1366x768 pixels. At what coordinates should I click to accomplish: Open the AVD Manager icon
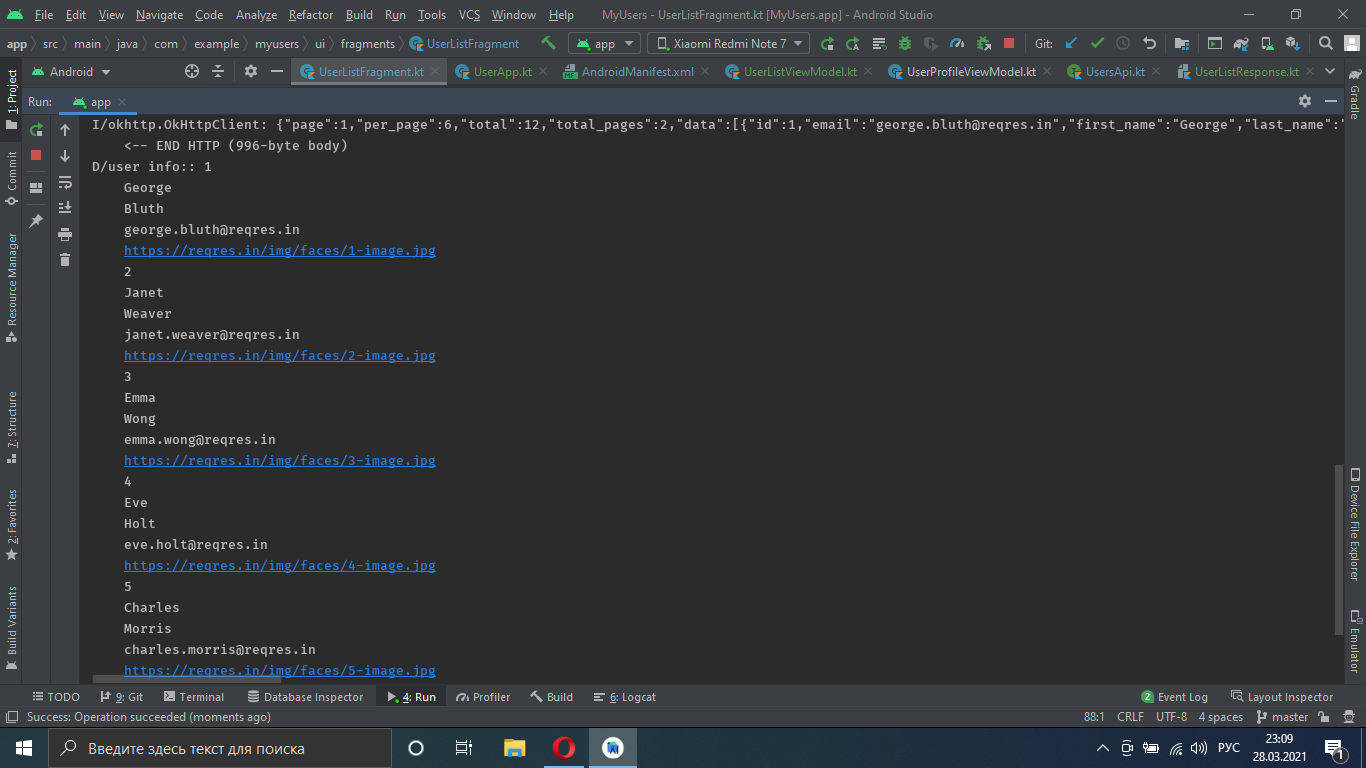(x=1267, y=43)
